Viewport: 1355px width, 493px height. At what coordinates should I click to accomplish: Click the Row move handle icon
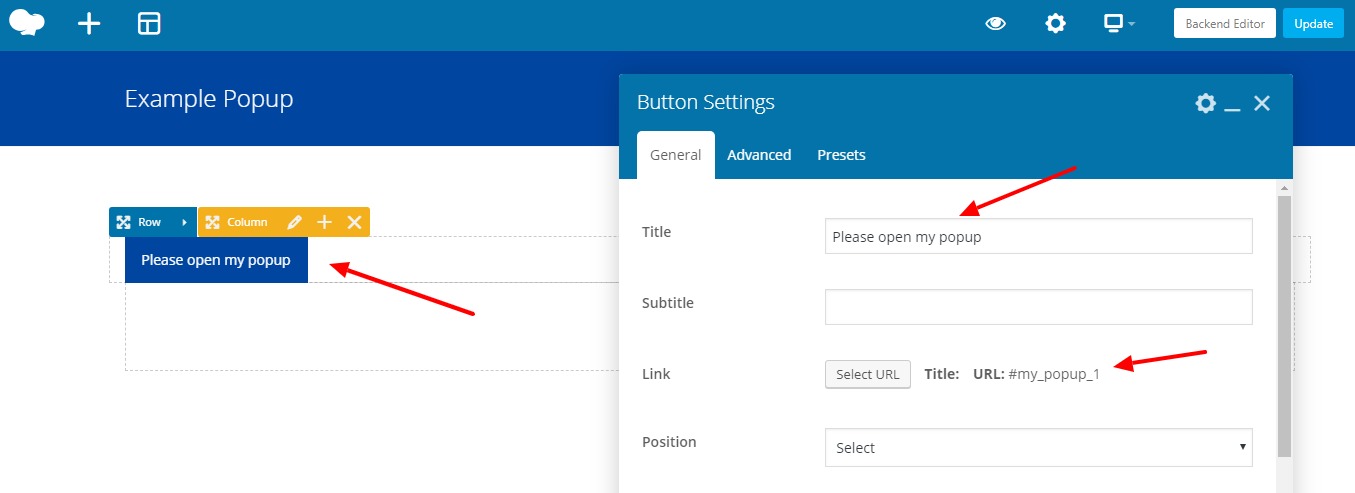pos(123,222)
